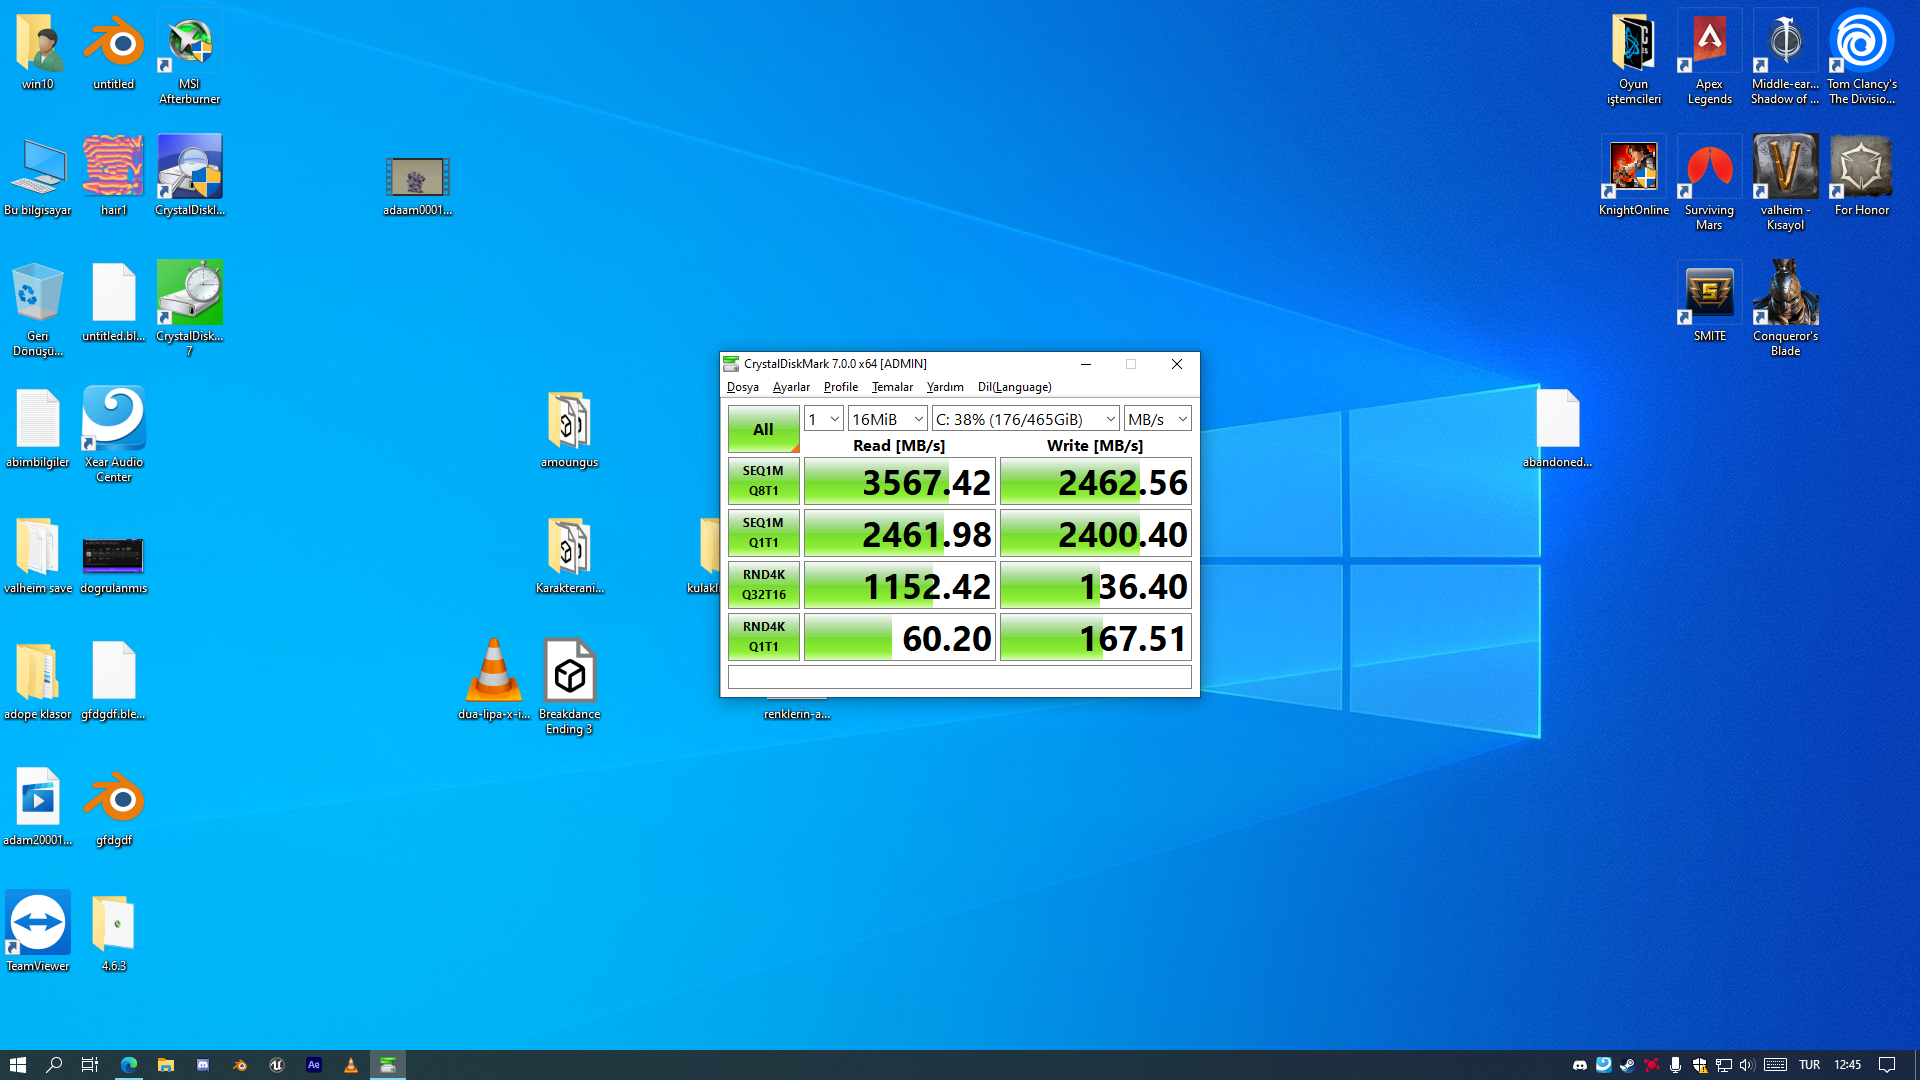Image resolution: width=1920 pixels, height=1080 pixels.
Task: Click the 60.20 random read result
Action: point(899,637)
